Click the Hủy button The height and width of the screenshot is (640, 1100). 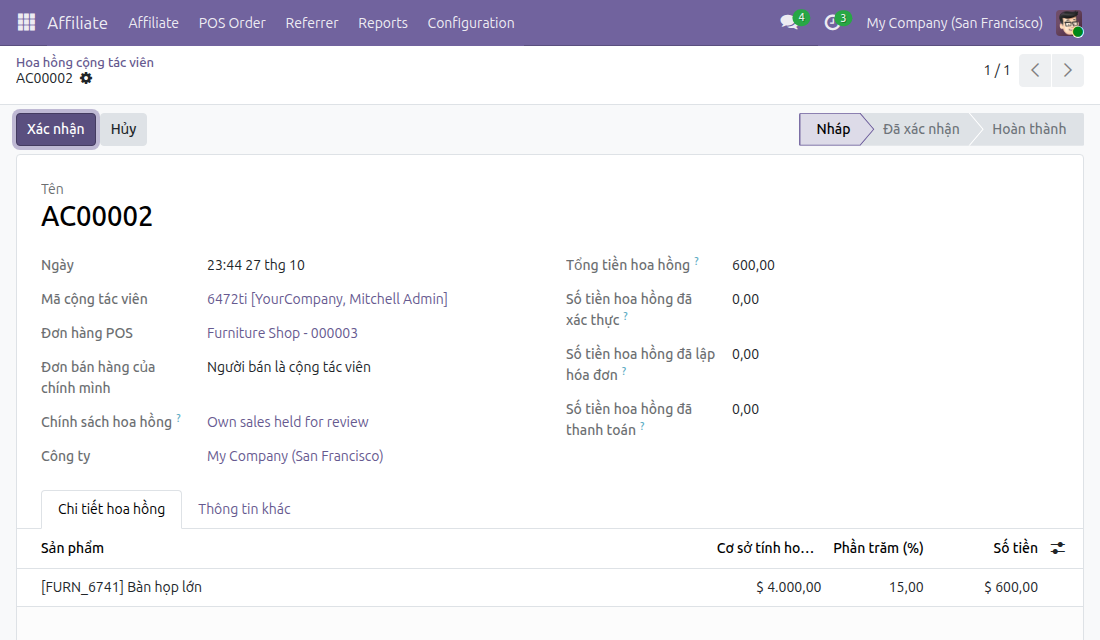123,129
